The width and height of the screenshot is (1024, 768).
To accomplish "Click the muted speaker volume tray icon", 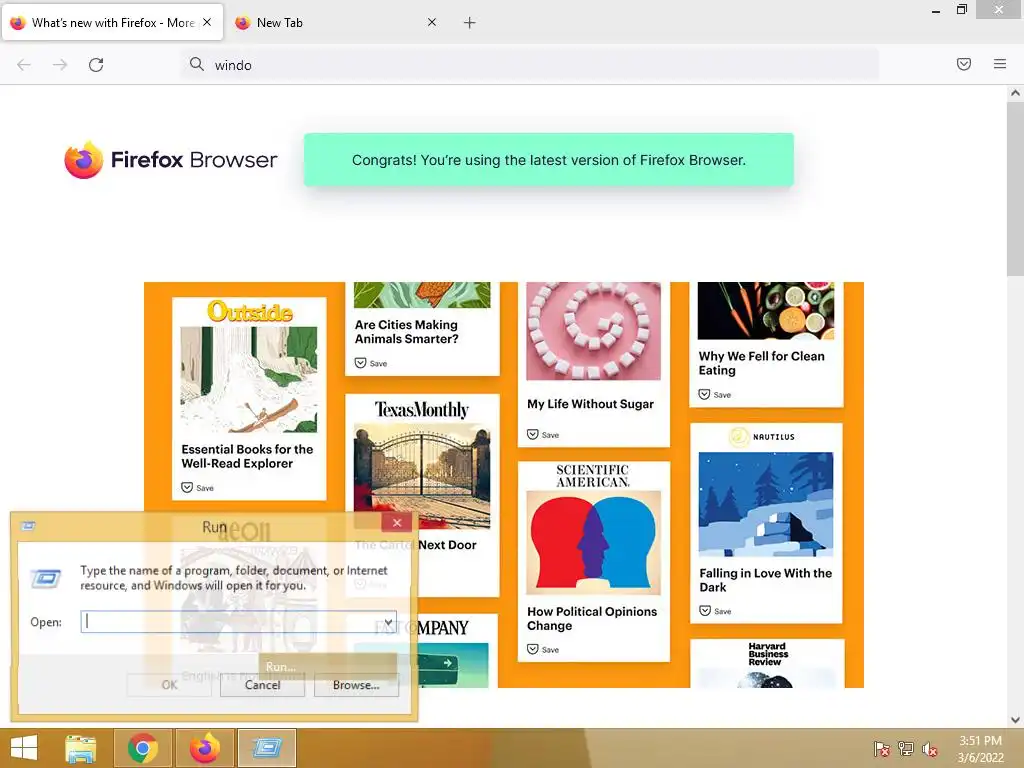I will (x=930, y=749).
